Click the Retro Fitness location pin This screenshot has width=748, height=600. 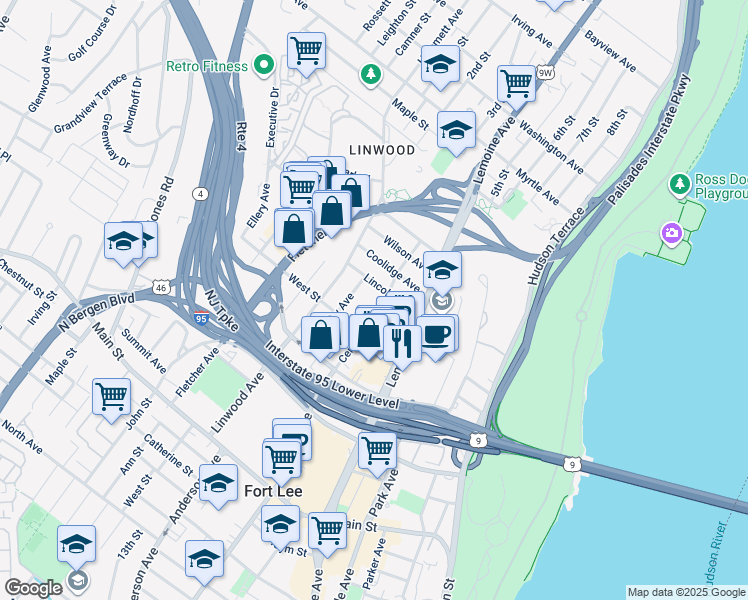263,64
